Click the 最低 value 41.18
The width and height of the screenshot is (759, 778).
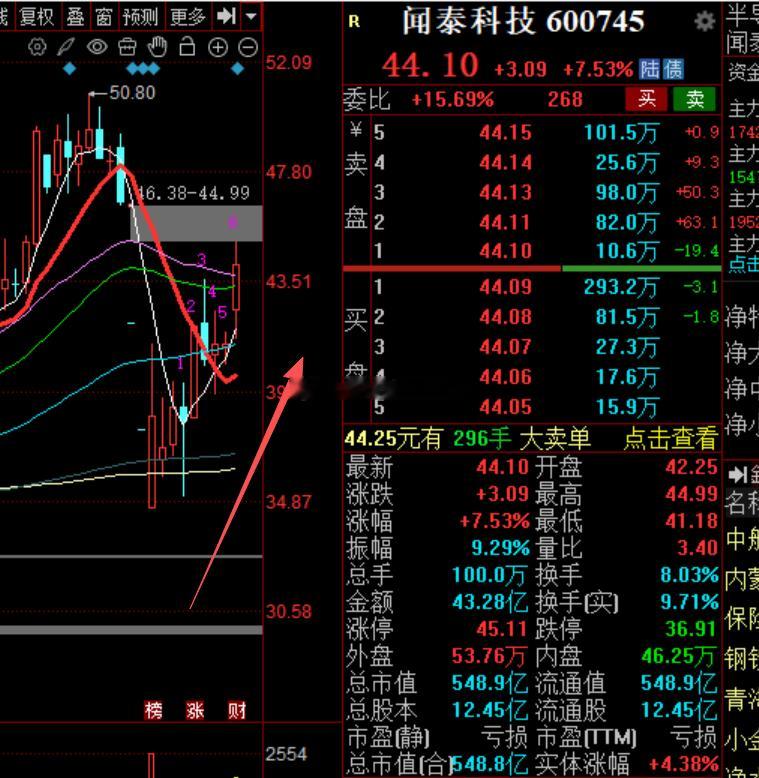(692, 521)
